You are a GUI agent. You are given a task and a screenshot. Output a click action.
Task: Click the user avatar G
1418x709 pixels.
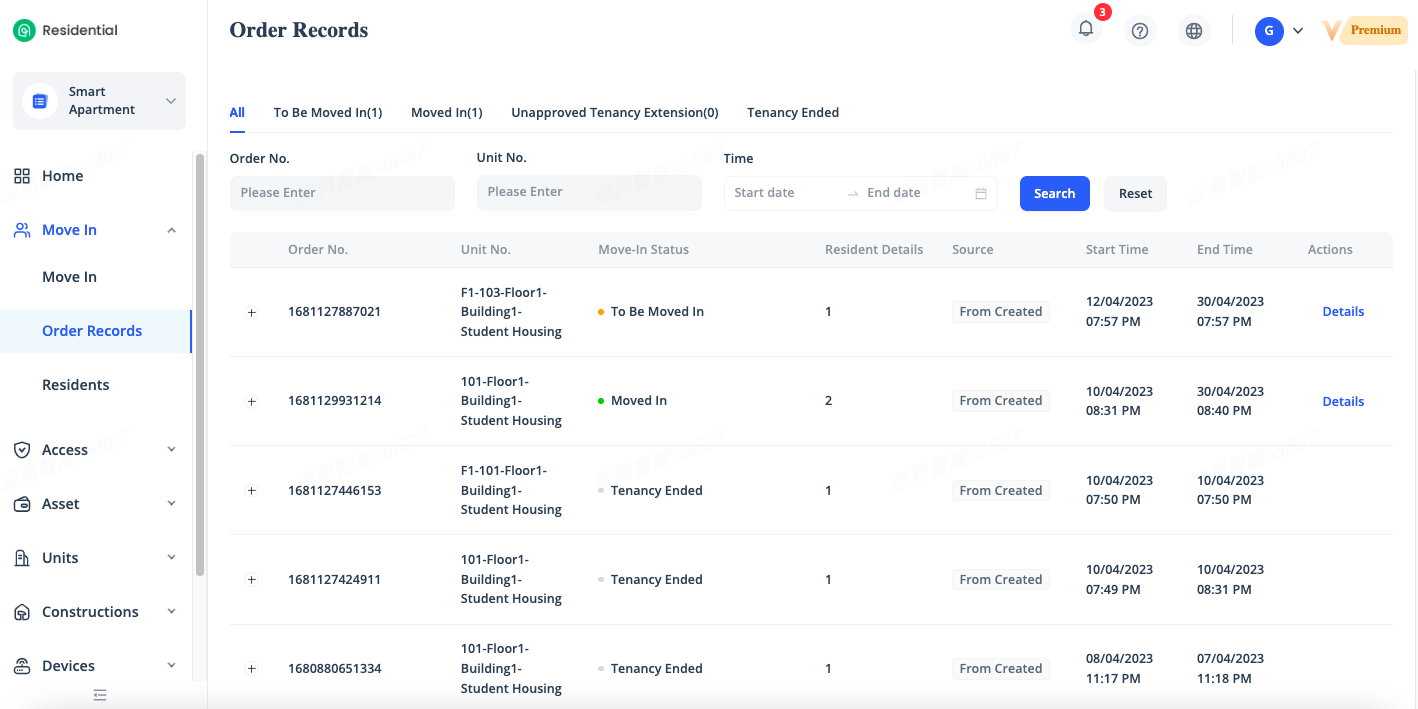pos(1269,31)
